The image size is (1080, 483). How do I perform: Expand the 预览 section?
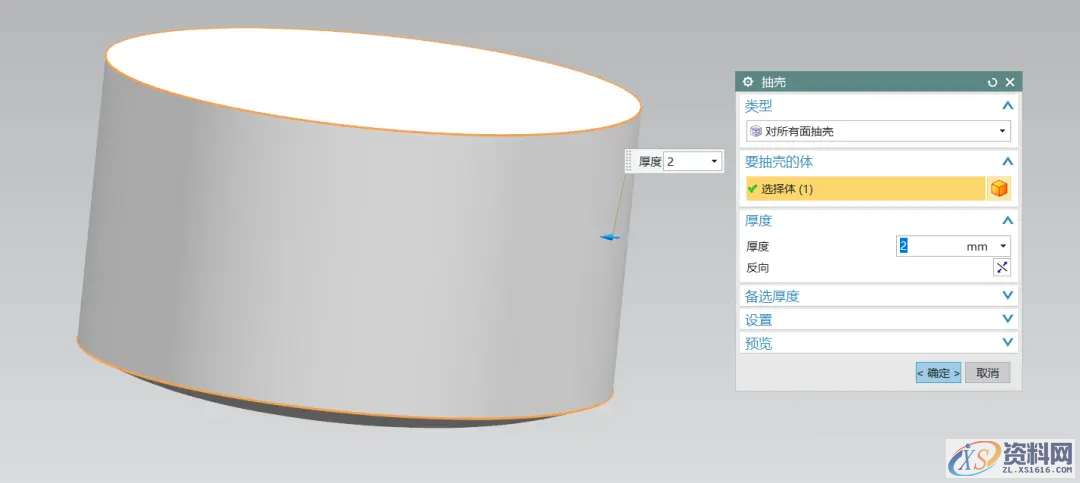point(1007,343)
